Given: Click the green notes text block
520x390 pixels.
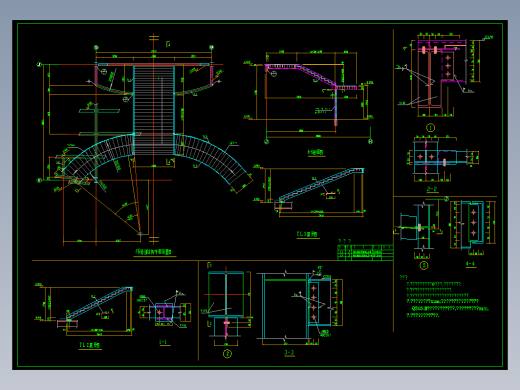Looking at the screenshot, I should [x=444, y=297].
